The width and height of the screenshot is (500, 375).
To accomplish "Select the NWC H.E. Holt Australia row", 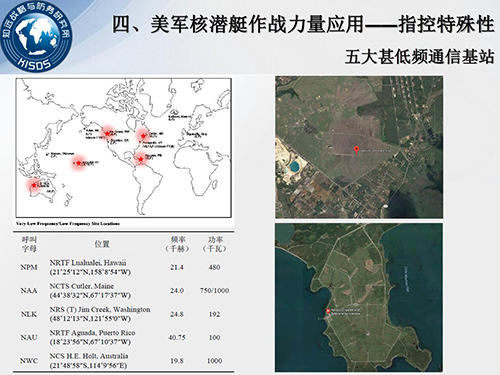I will (124, 361).
